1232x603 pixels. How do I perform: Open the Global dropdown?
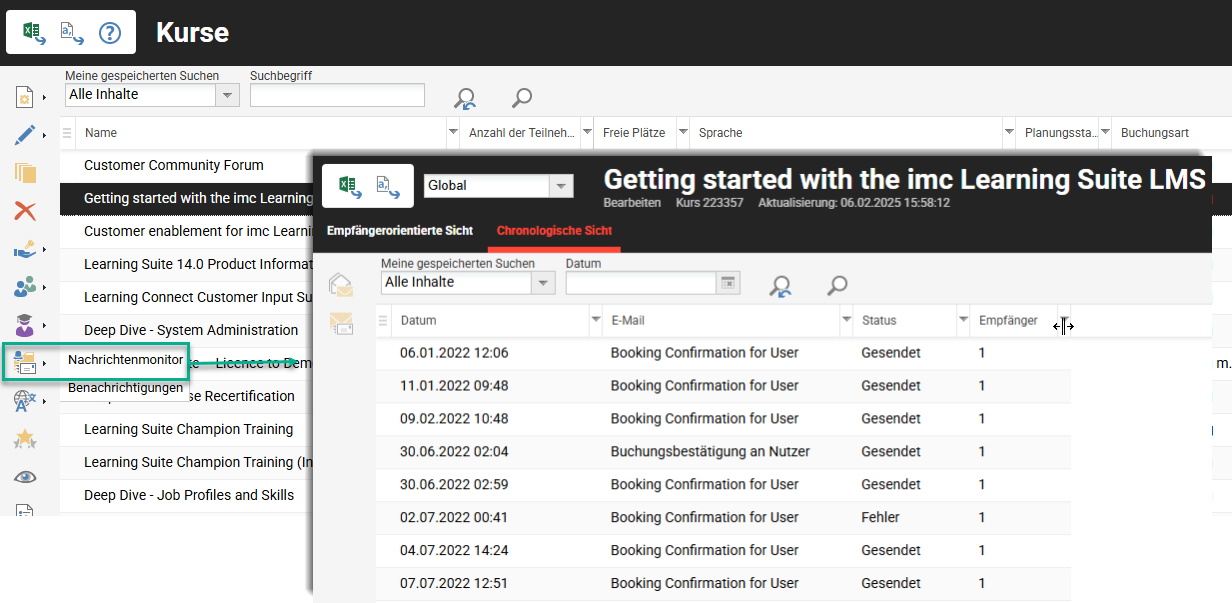click(562, 186)
